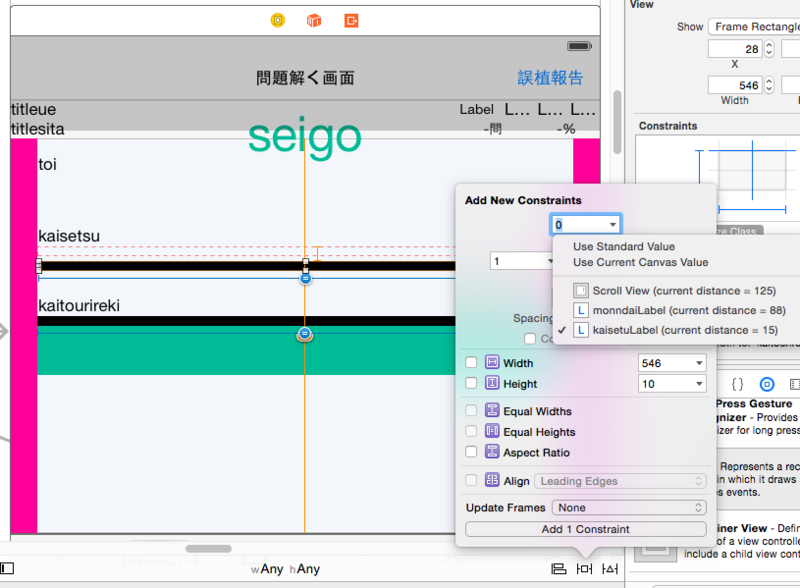Click the 誤植報告 navigation bar button
The height and width of the screenshot is (588, 800).
click(550, 78)
